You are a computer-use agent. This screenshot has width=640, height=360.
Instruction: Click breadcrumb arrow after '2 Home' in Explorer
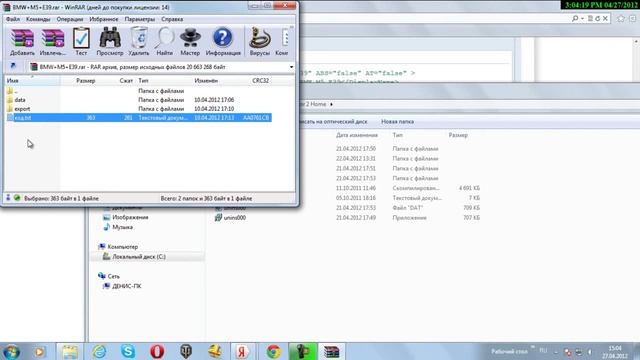coord(331,104)
